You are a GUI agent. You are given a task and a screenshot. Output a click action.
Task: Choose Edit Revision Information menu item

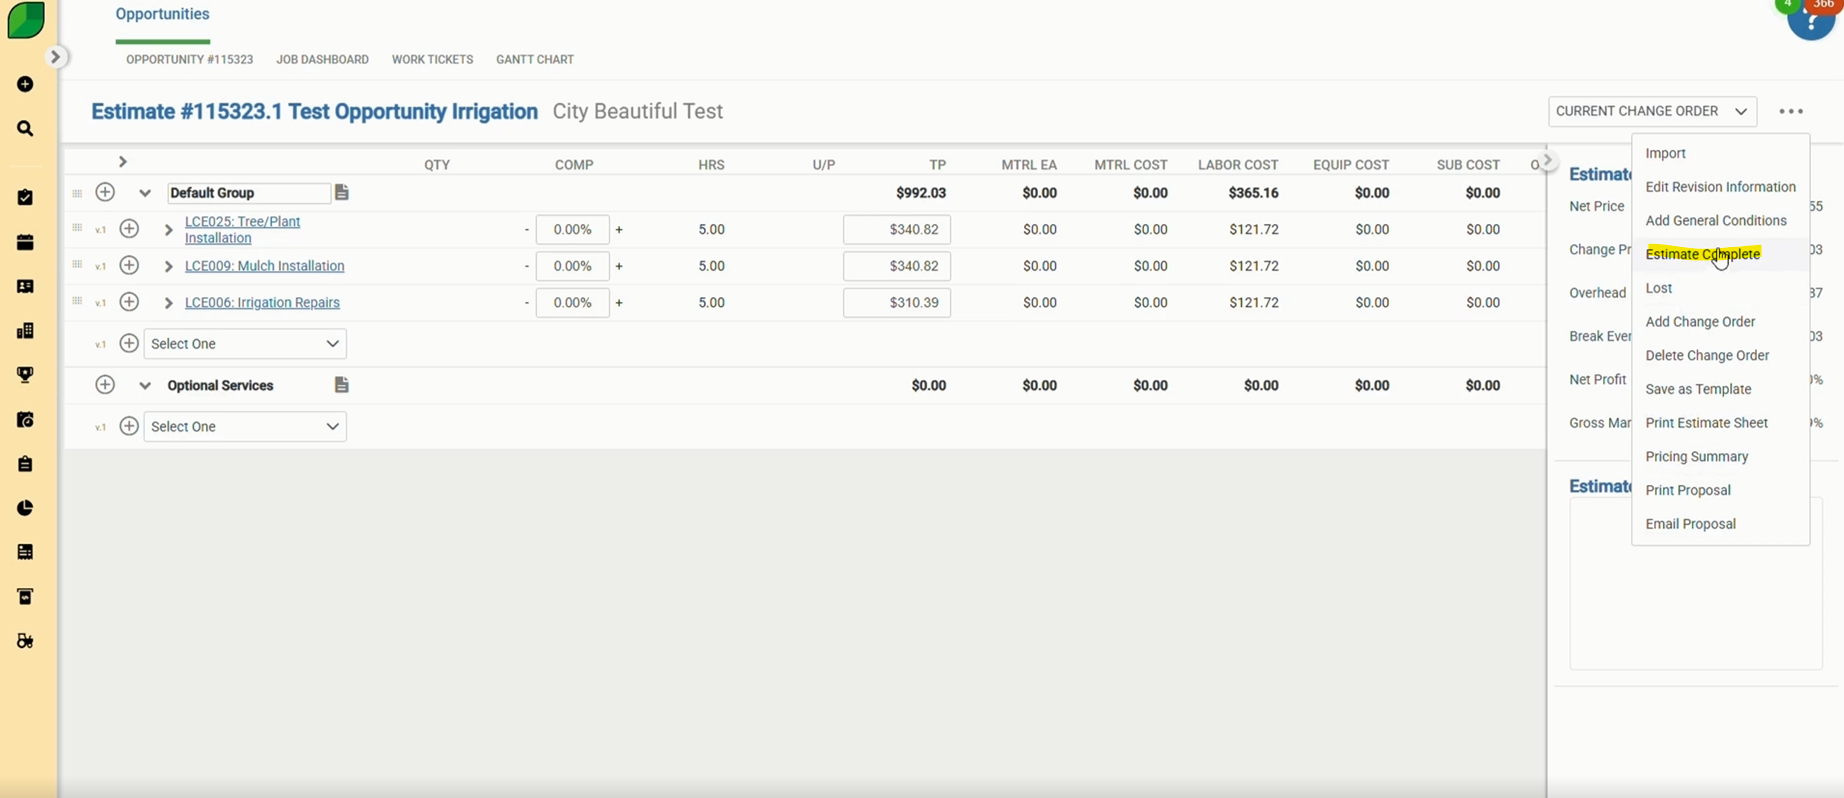point(1721,187)
